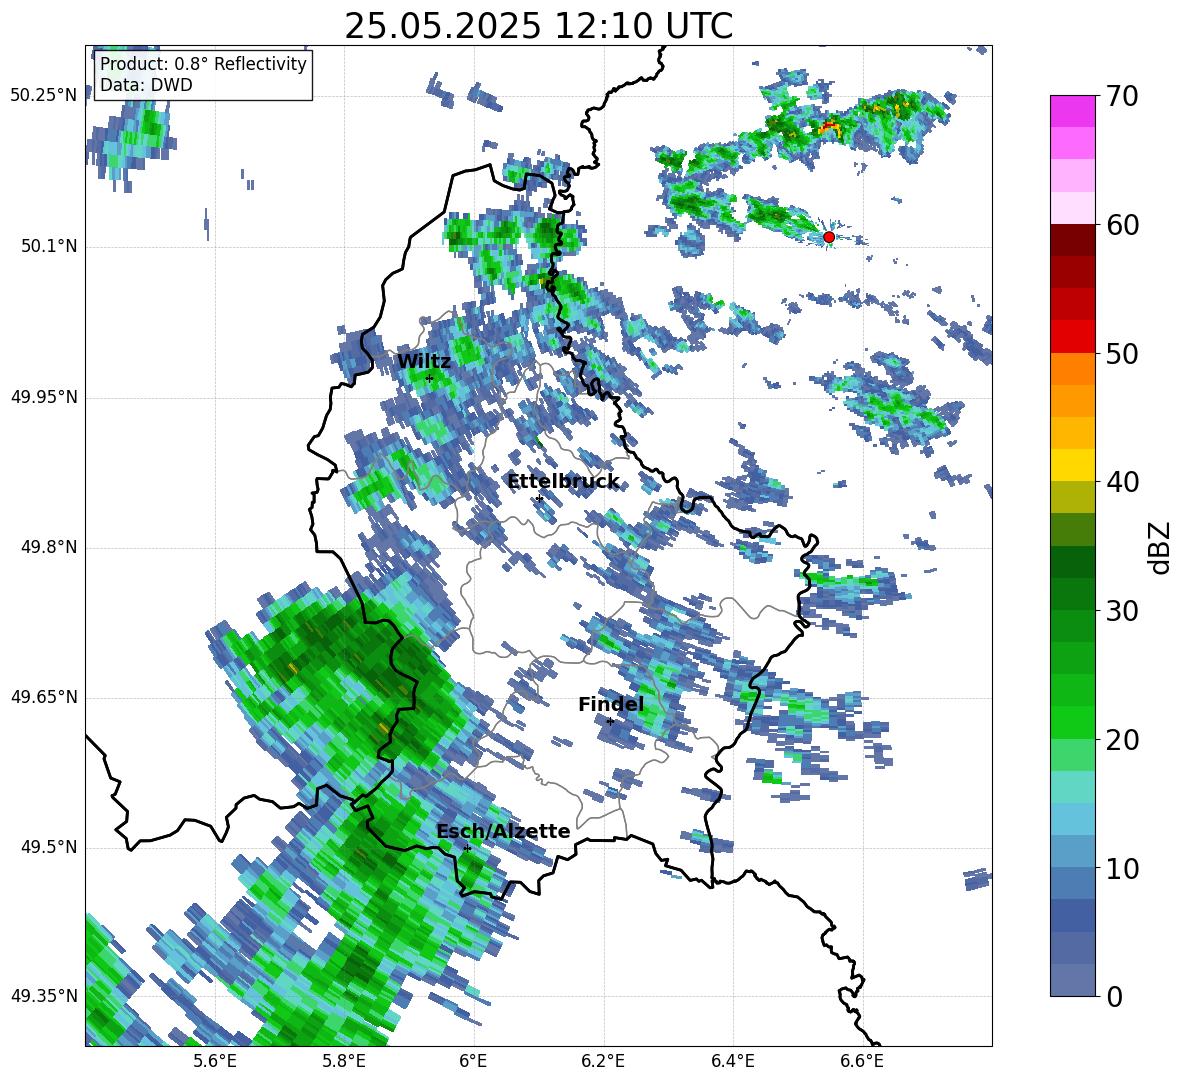Click the 49.8°N latitude label
The image size is (1184, 1081).
49,547
